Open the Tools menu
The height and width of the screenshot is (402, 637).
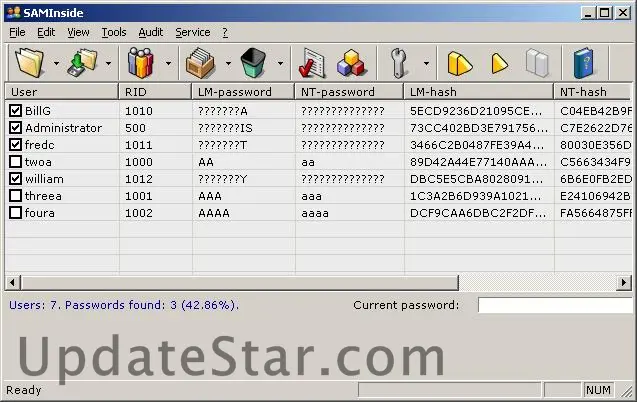click(x=114, y=32)
